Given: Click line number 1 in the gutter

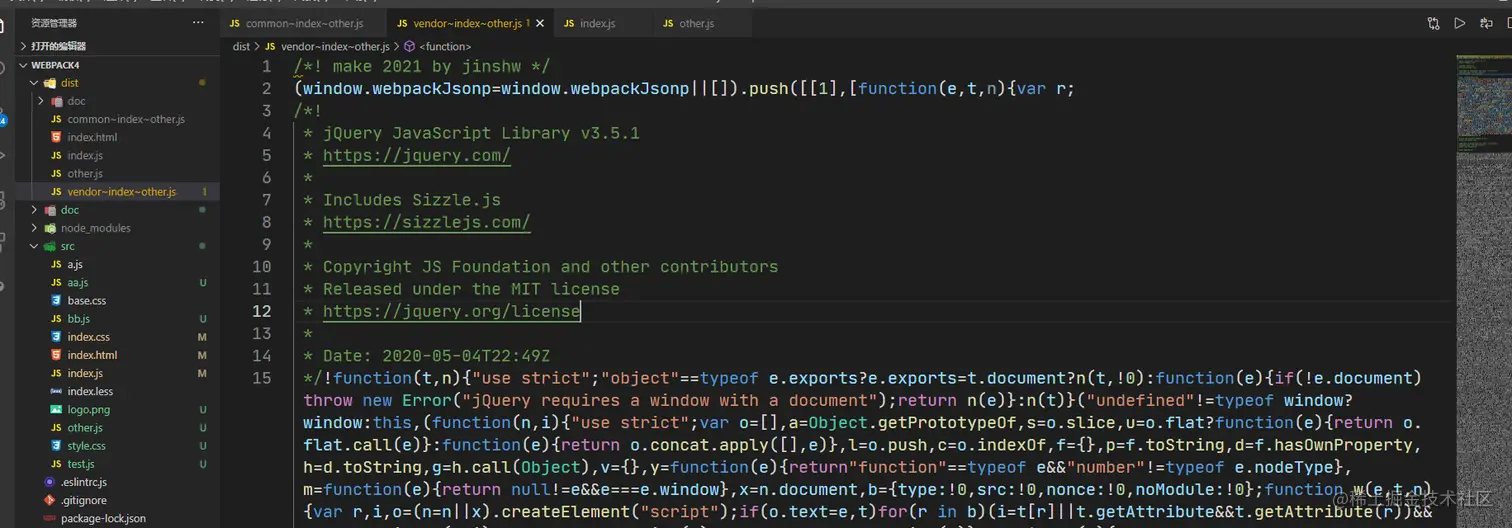Looking at the screenshot, I should pos(266,67).
